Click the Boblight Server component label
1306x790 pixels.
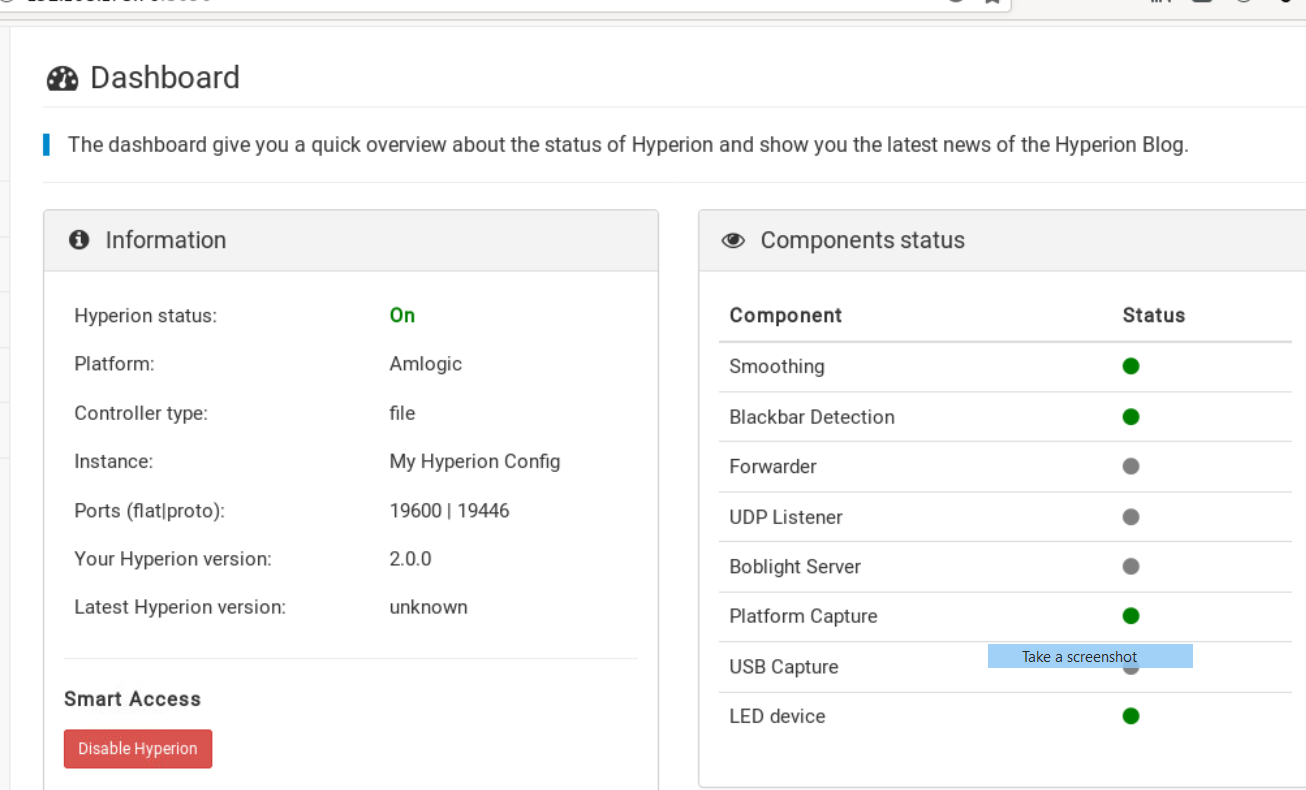click(795, 567)
